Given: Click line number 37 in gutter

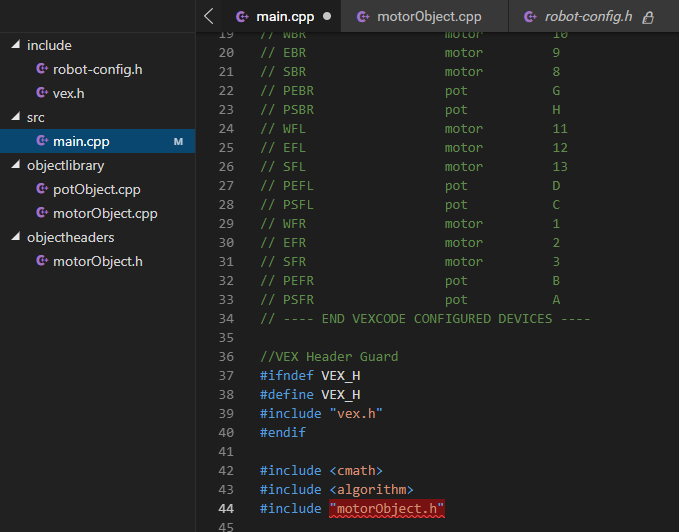Looking at the screenshot, I should [x=226, y=376].
